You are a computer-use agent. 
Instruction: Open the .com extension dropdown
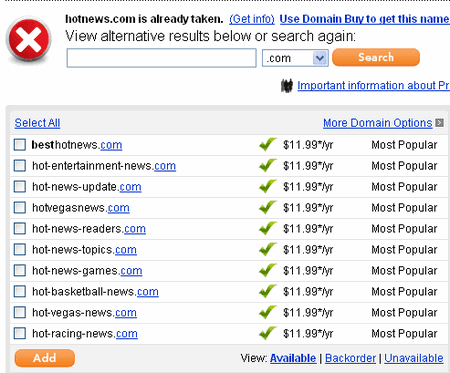coord(295,58)
